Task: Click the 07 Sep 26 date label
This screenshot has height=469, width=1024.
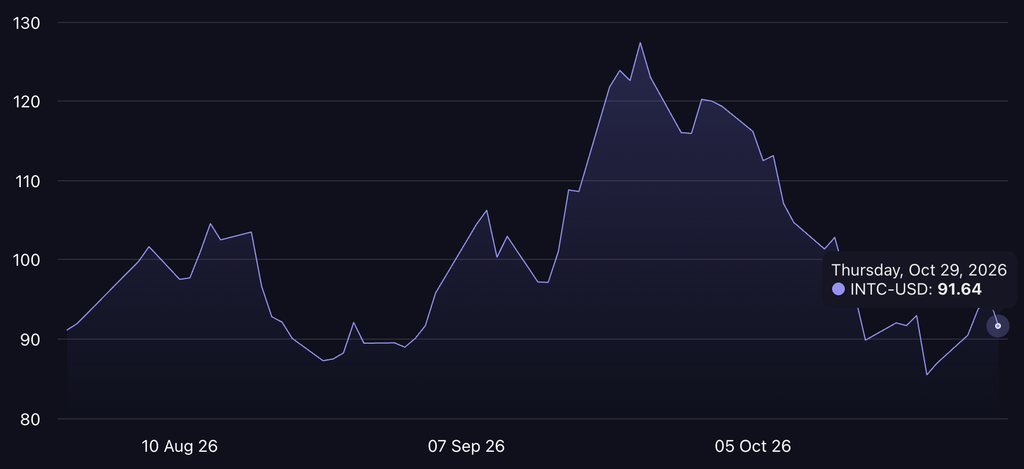Action: [466, 447]
